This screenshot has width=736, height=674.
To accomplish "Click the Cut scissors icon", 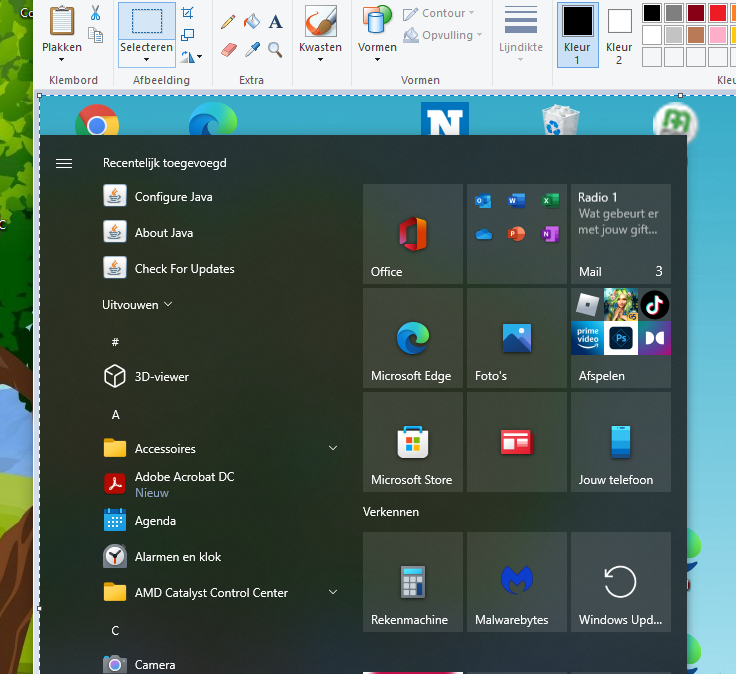I will [95, 13].
